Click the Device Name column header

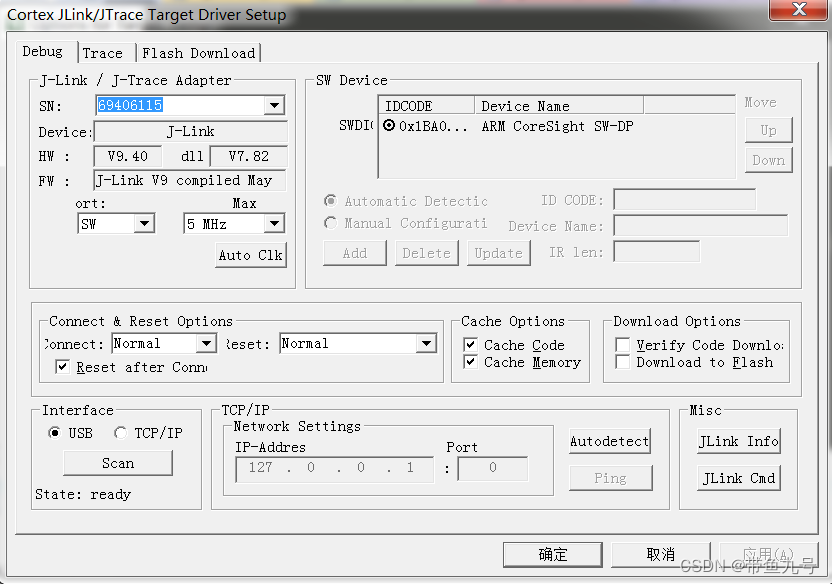(x=559, y=106)
